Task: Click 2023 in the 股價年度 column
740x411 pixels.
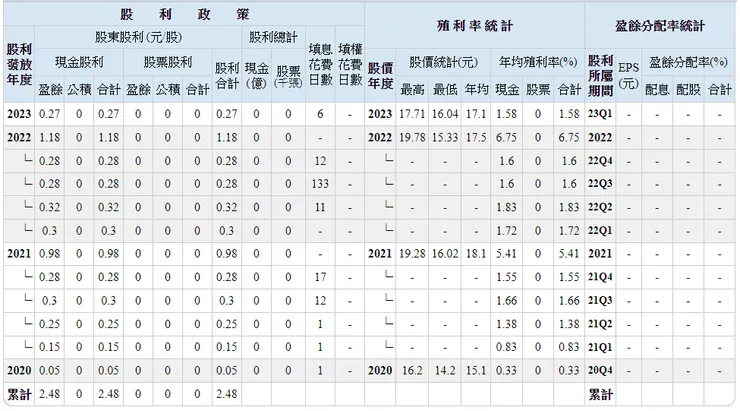Action: 380,114
